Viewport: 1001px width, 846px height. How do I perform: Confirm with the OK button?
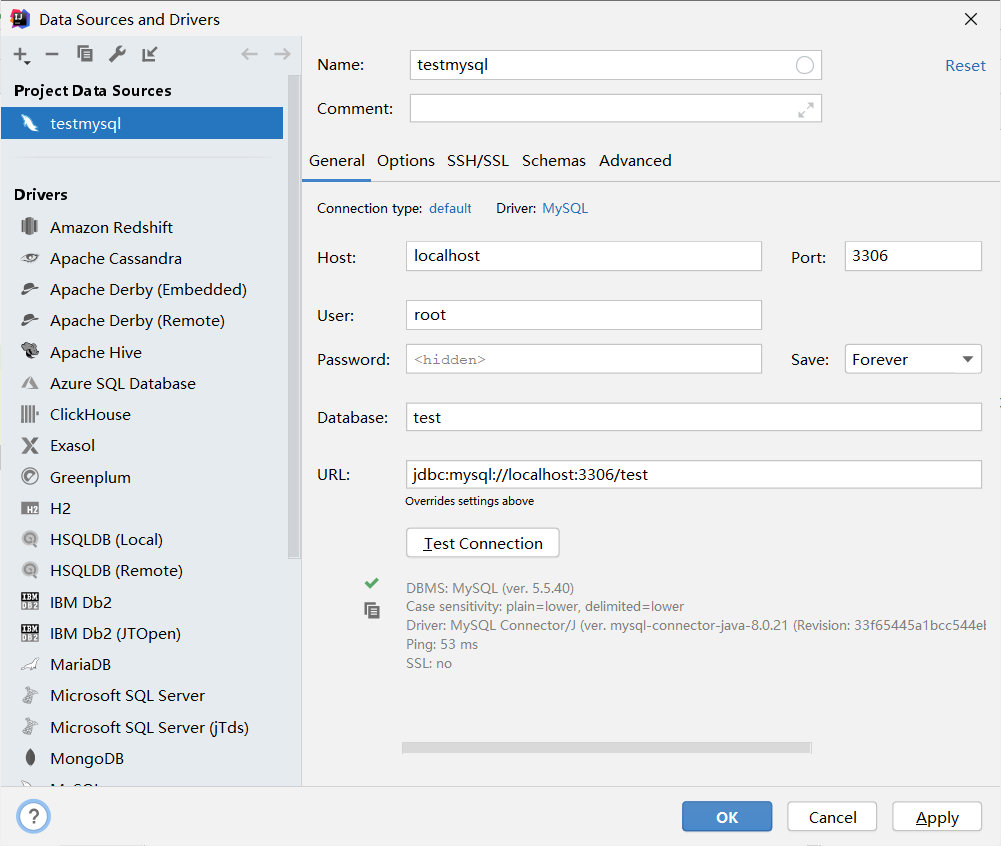(727, 817)
